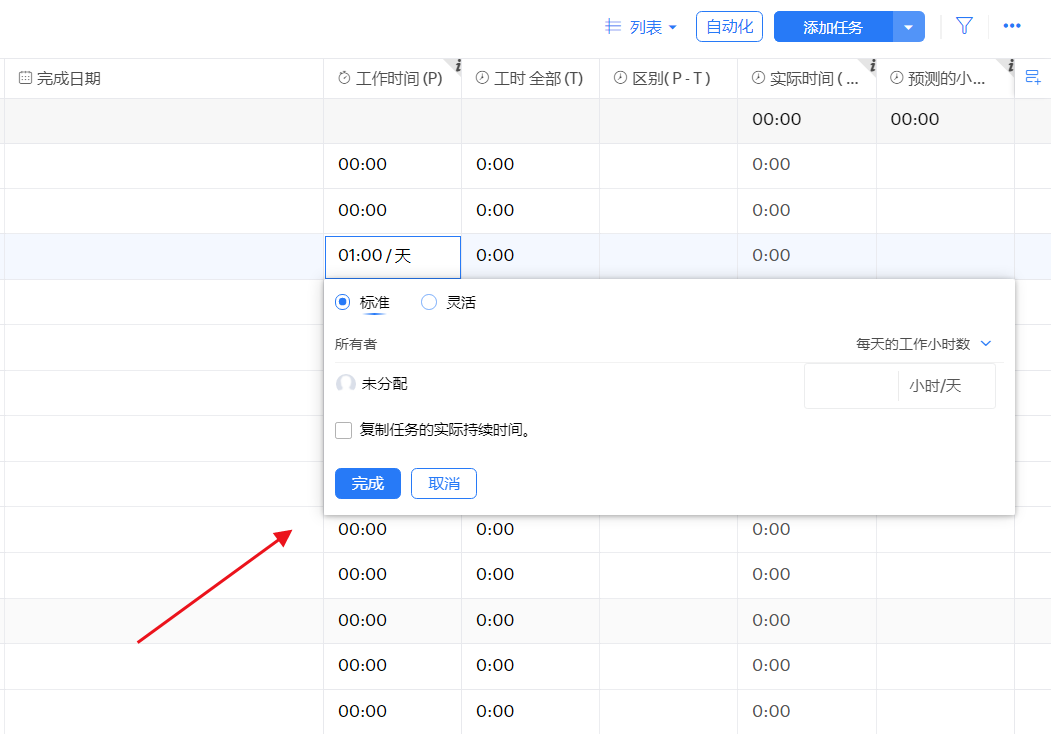
Task: Select the 灵活 radio option
Action: point(429,302)
